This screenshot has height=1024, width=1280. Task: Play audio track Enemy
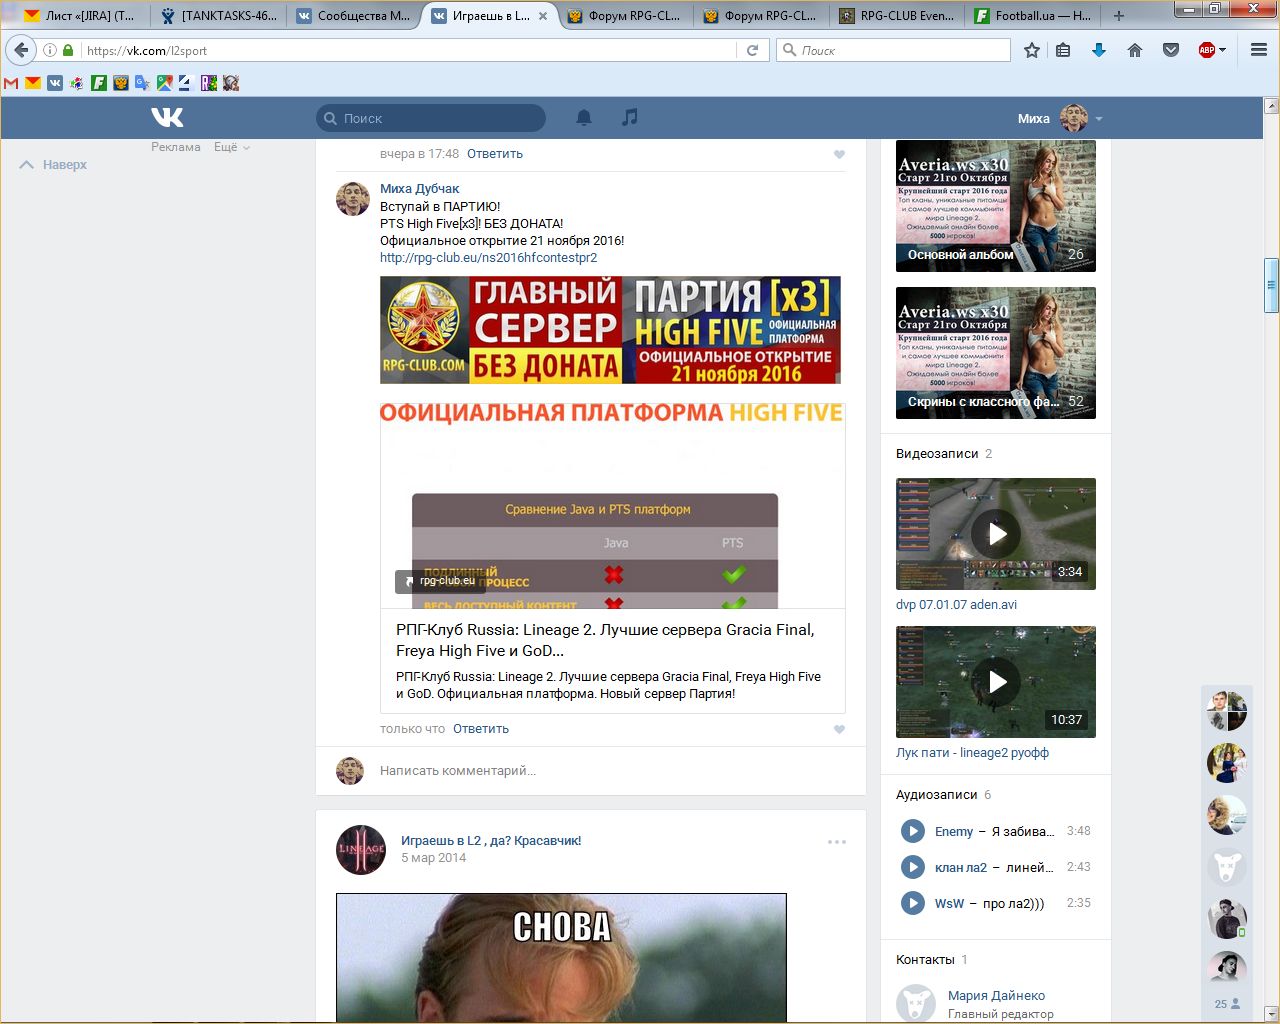pyautogui.click(x=912, y=831)
